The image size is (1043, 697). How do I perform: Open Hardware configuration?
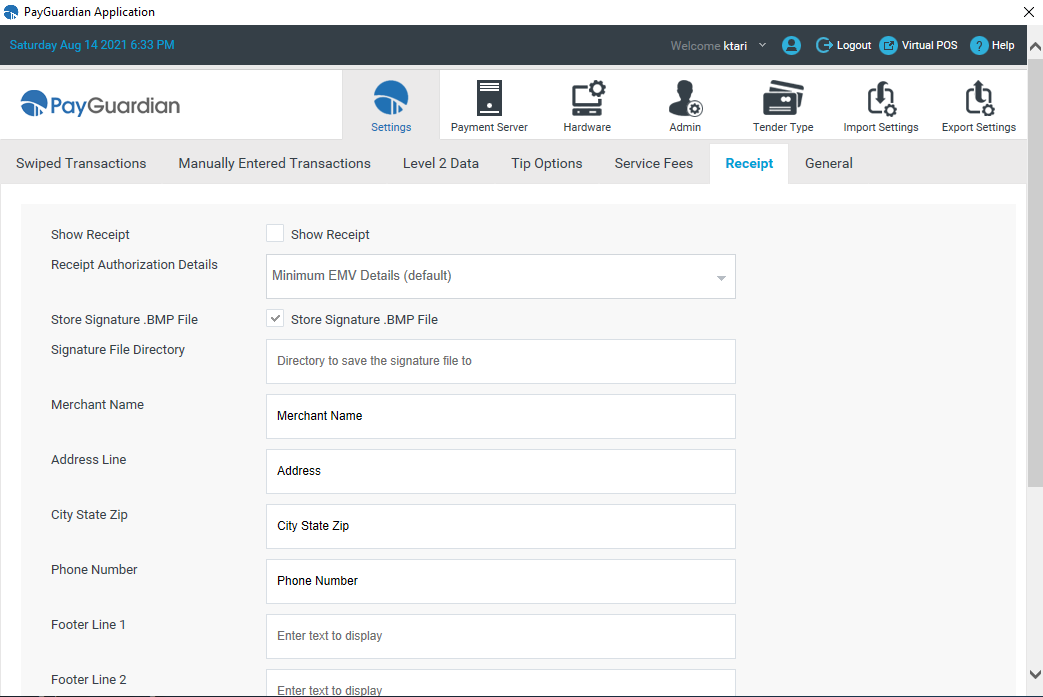586,104
